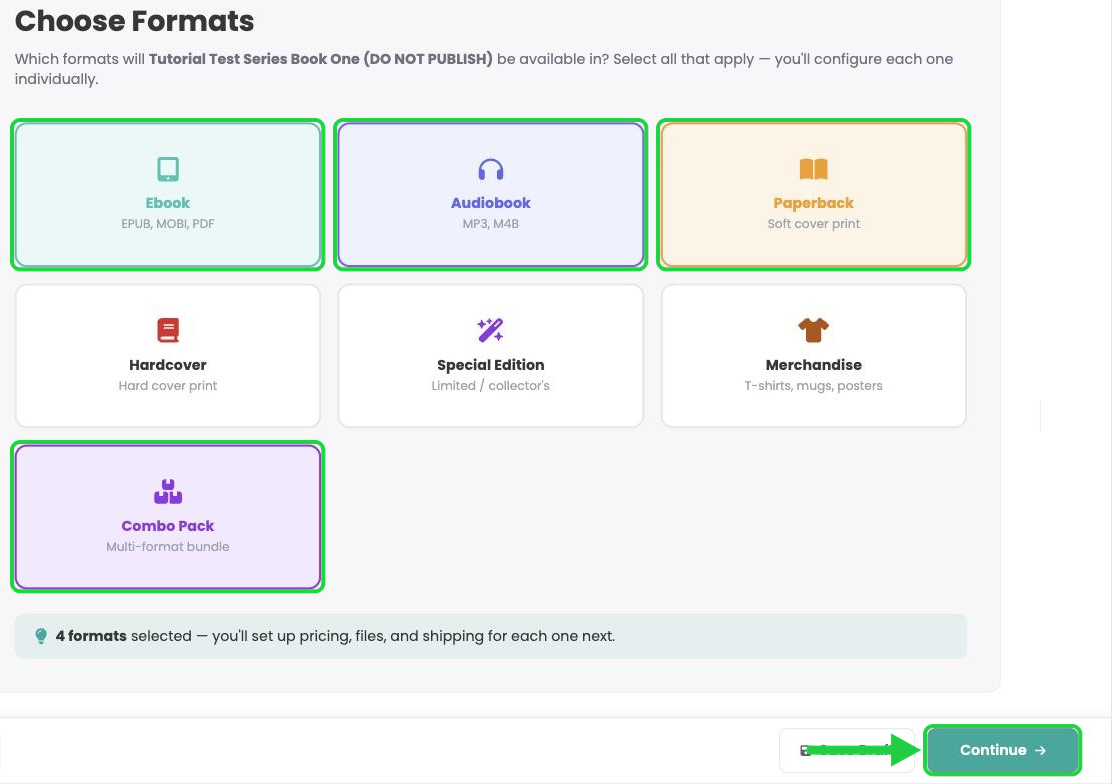Click the open book icon on Paperback
Viewport: 1112px width, 784px height.
[813, 169]
